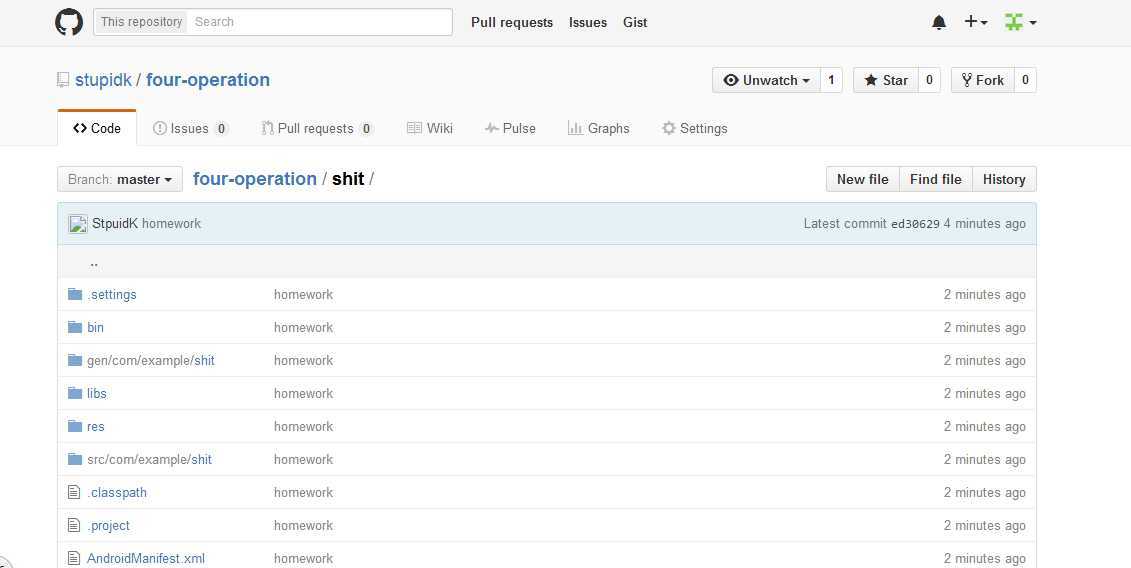Open the Unwatch dropdown
This screenshot has height=568, width=1131.
766,80
